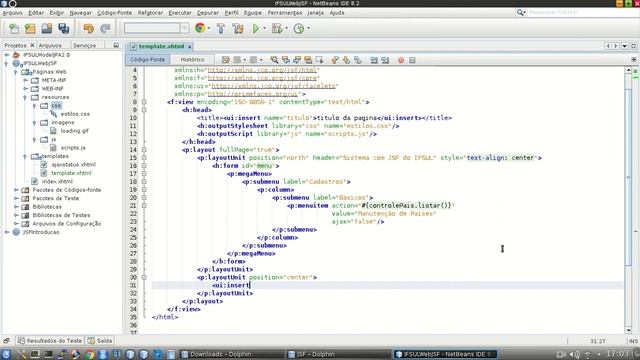640x360 pixels.
Task: Undo the last edit with the toolbar arrow
Action: tap(89, 29)
